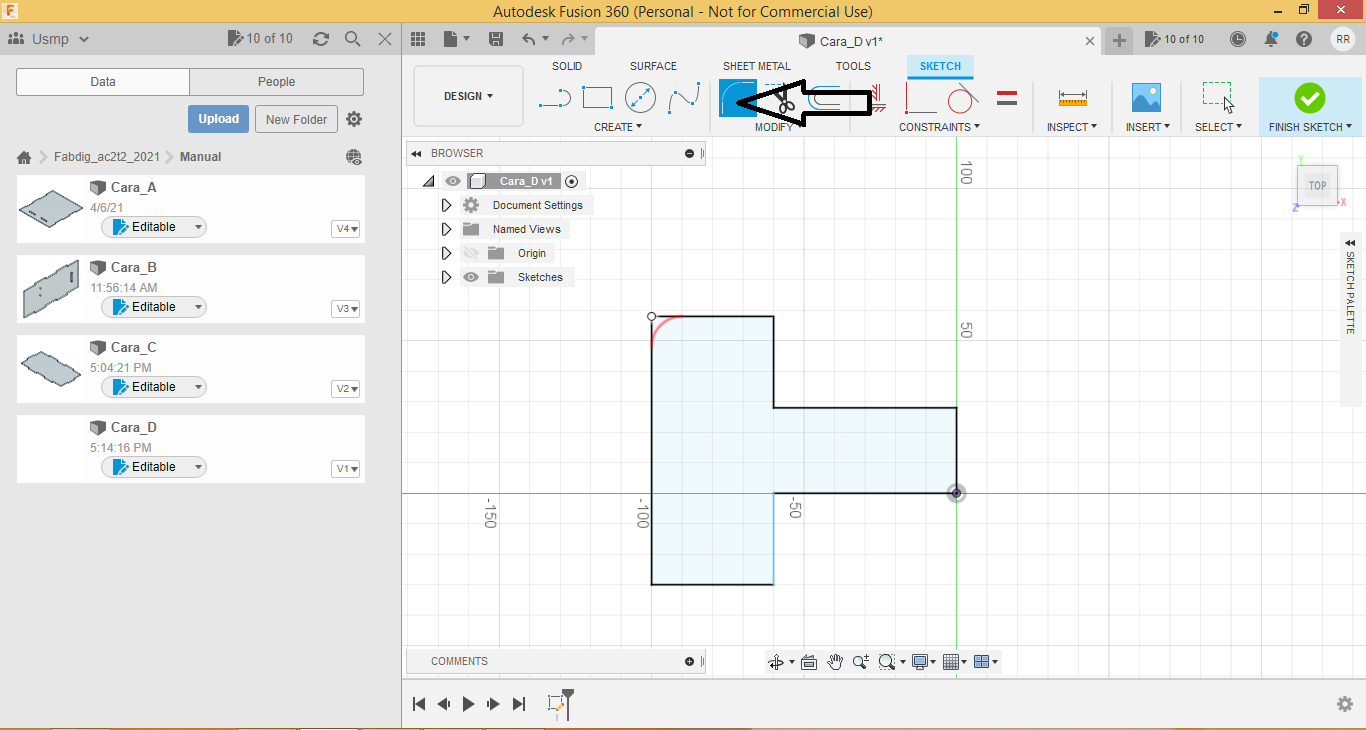This screenshot has height=730, width=1366.
Task: Switch to the People tab
Action: (276, 82)
